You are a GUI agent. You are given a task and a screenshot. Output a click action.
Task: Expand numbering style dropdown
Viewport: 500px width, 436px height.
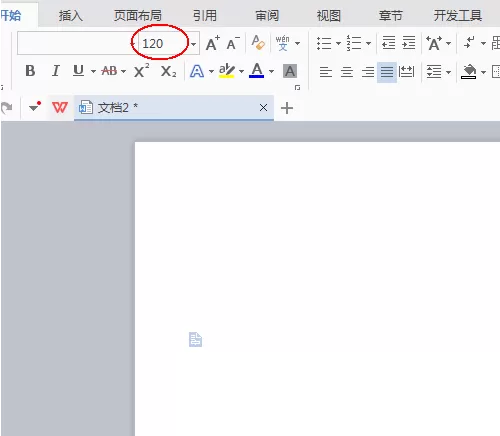pos(368,43)
